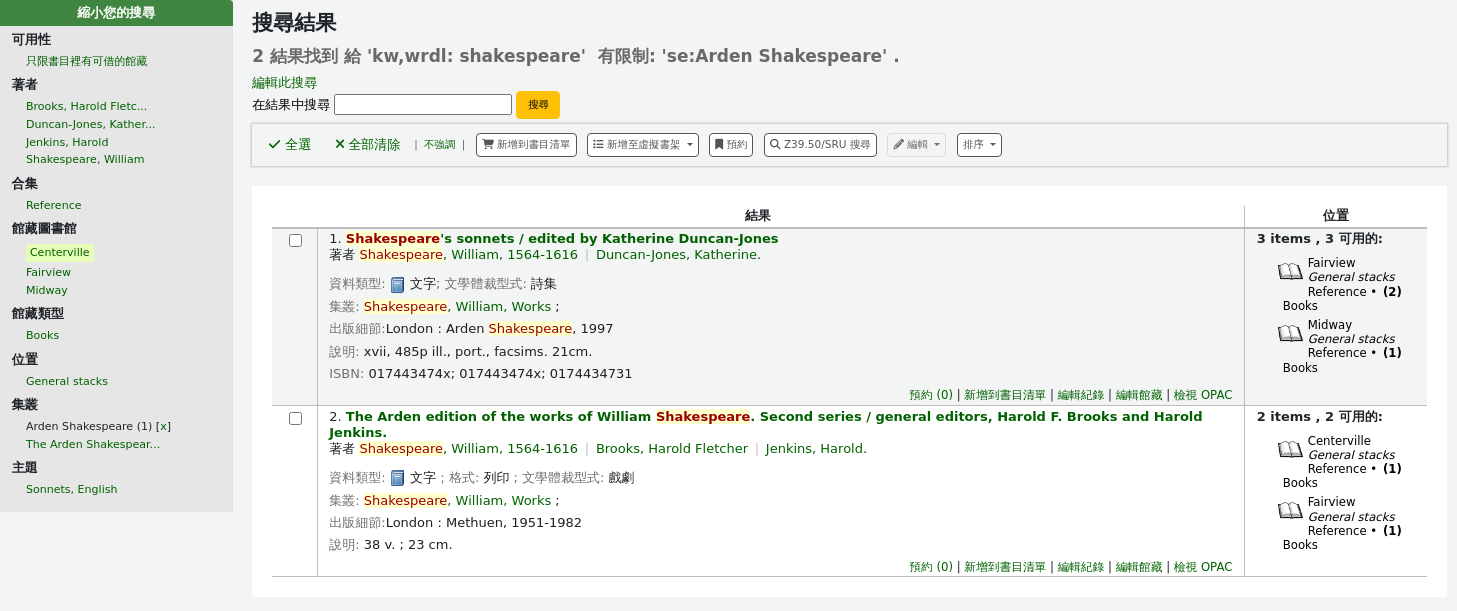Filter by The Arden Shakespear... series
This screenshot has width=1457, height=611.
click(x=93, y=444)
